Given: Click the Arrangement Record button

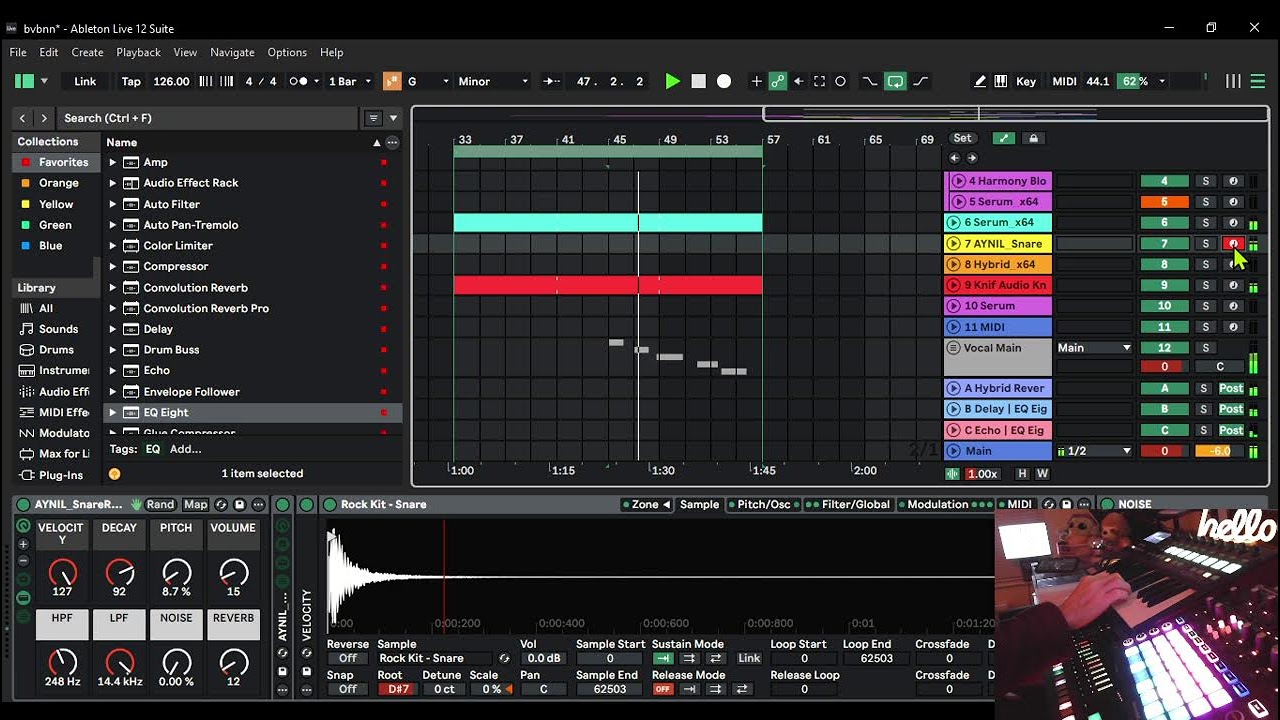Looking at the screenshot, I should pos(724,81).
